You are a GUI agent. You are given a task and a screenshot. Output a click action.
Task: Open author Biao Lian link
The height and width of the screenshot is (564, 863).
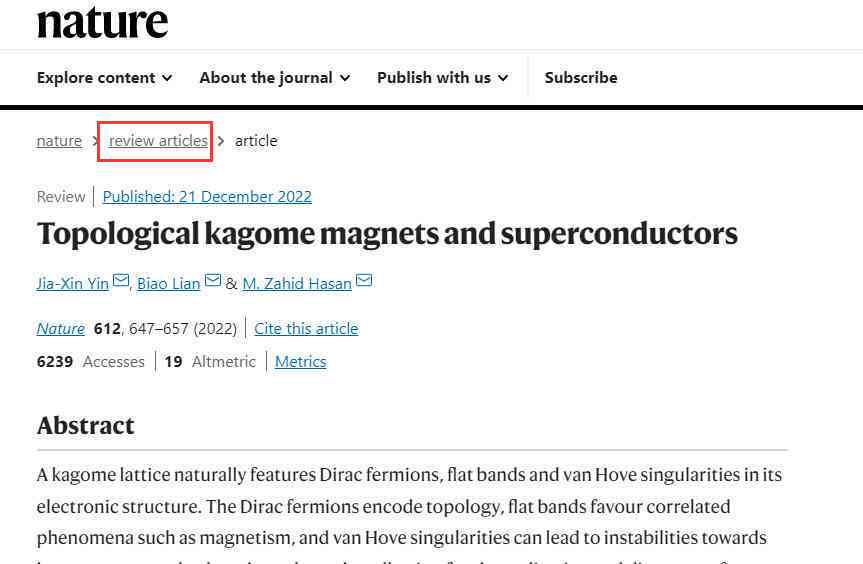point(168,283)
